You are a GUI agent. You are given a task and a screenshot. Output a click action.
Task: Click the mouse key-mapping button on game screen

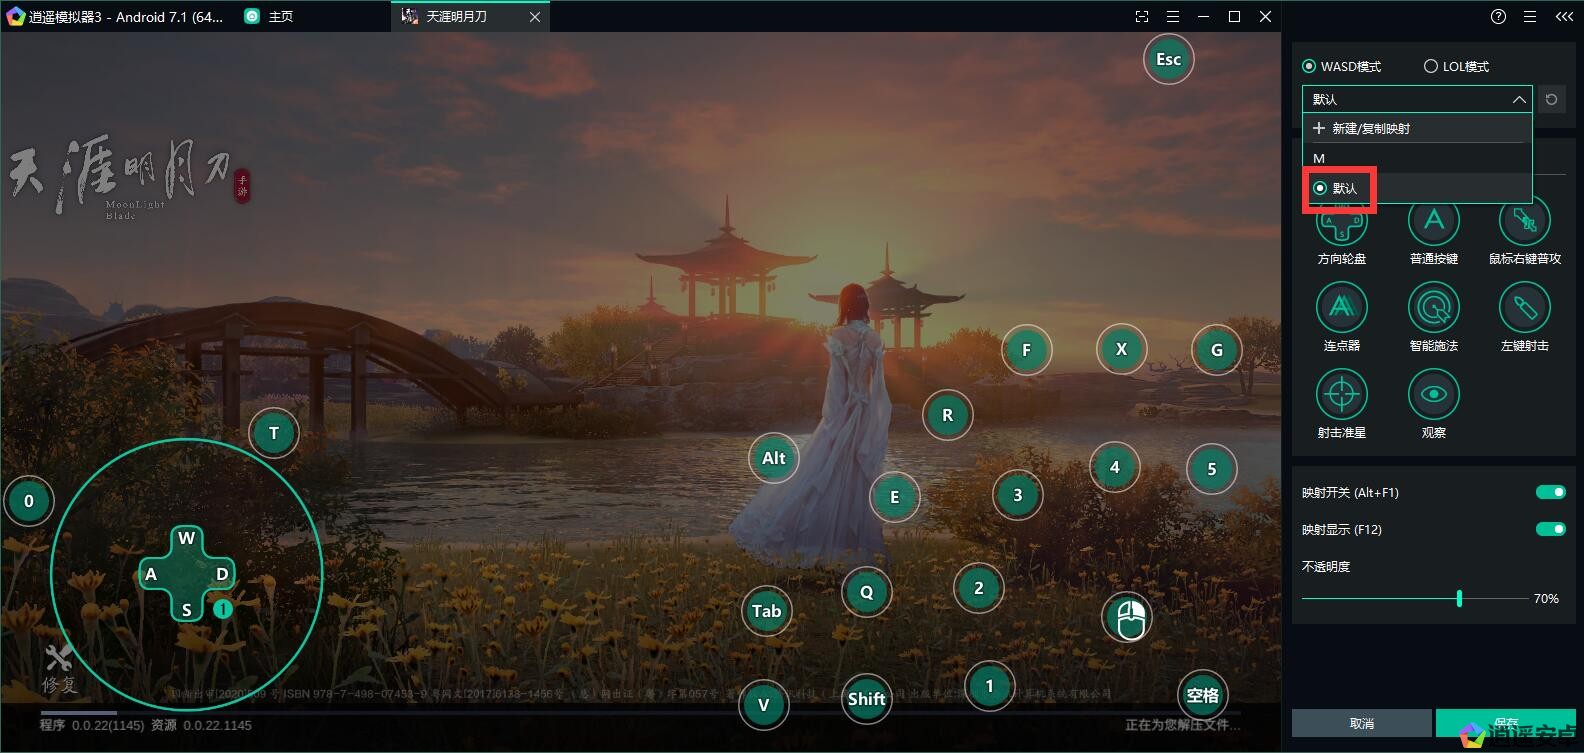[1127, 618]
